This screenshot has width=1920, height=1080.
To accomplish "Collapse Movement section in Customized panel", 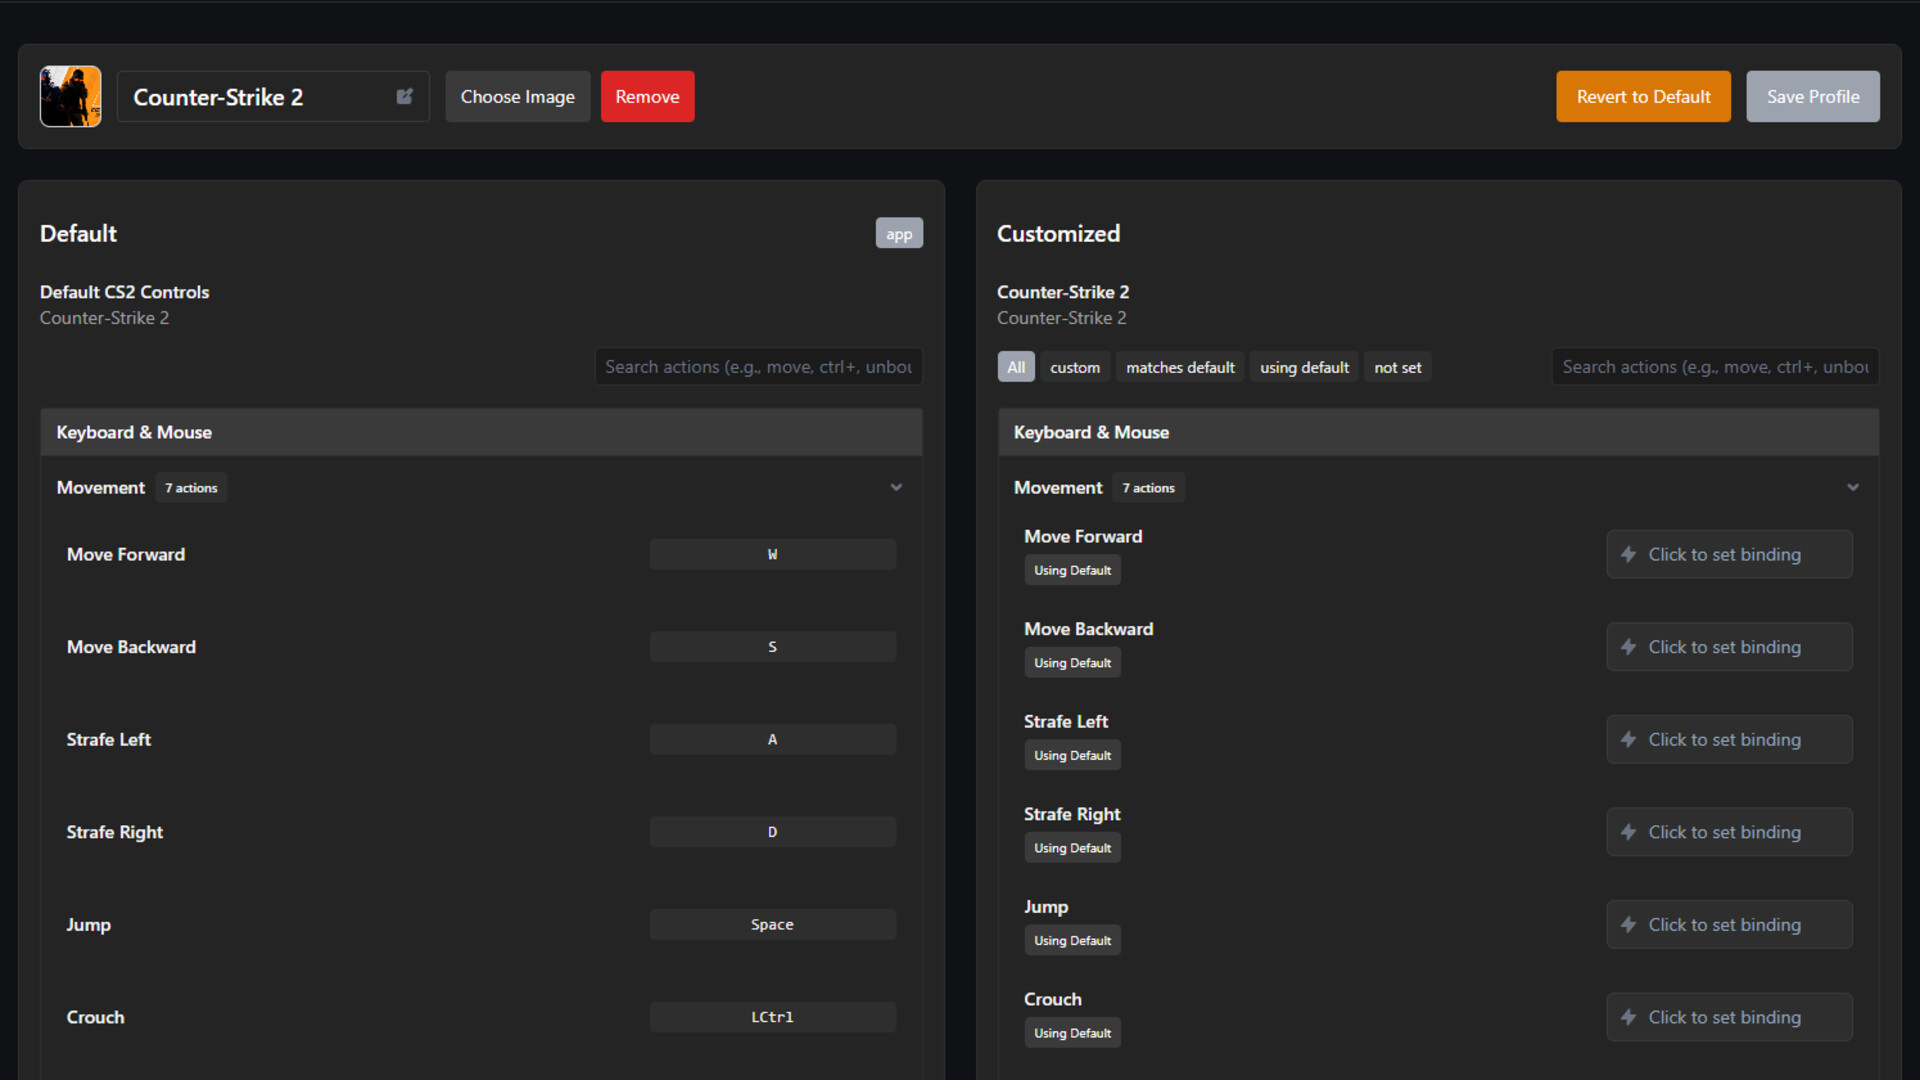I will point(1852,488).
